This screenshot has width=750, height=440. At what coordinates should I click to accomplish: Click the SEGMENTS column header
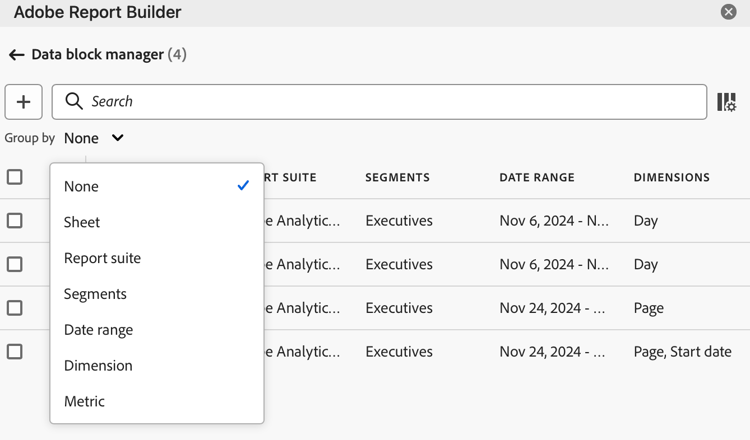tap(397, 177)
